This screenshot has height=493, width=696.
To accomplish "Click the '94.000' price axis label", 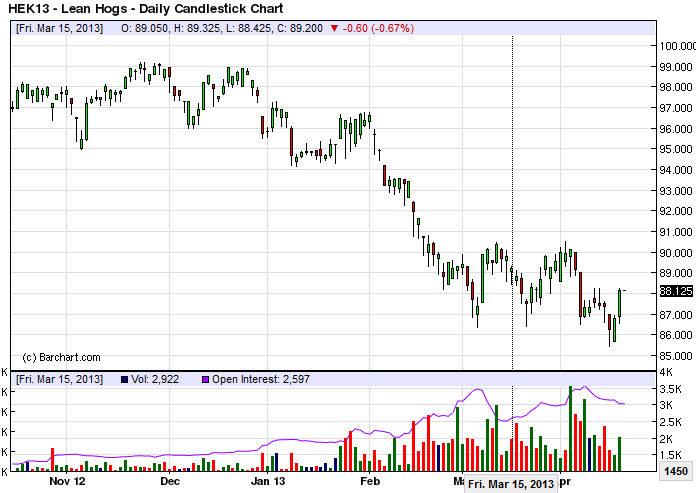I will tap(676, 170).
